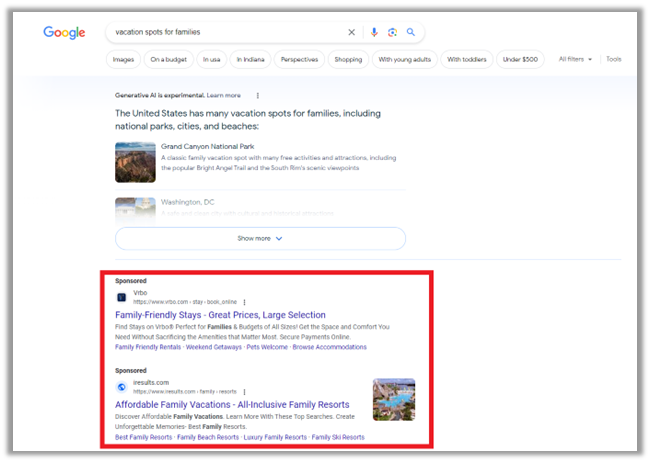Select the In Indiana filter chip
Screen dimensions: 650x463
[x=250, y=59]
